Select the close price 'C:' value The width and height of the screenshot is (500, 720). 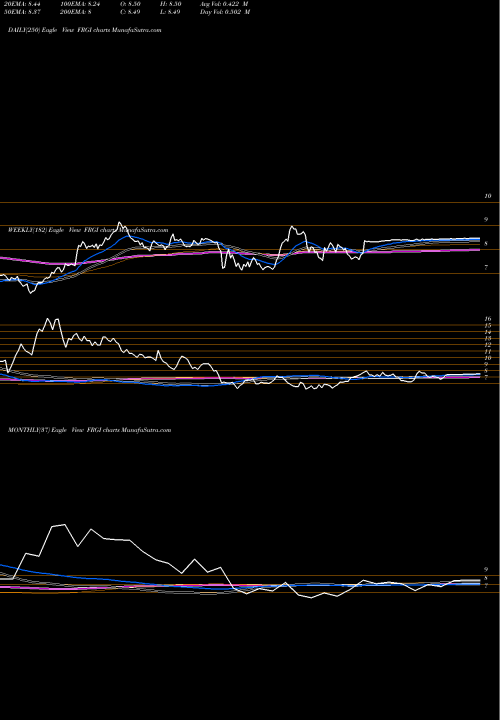(x=131, y=12)
